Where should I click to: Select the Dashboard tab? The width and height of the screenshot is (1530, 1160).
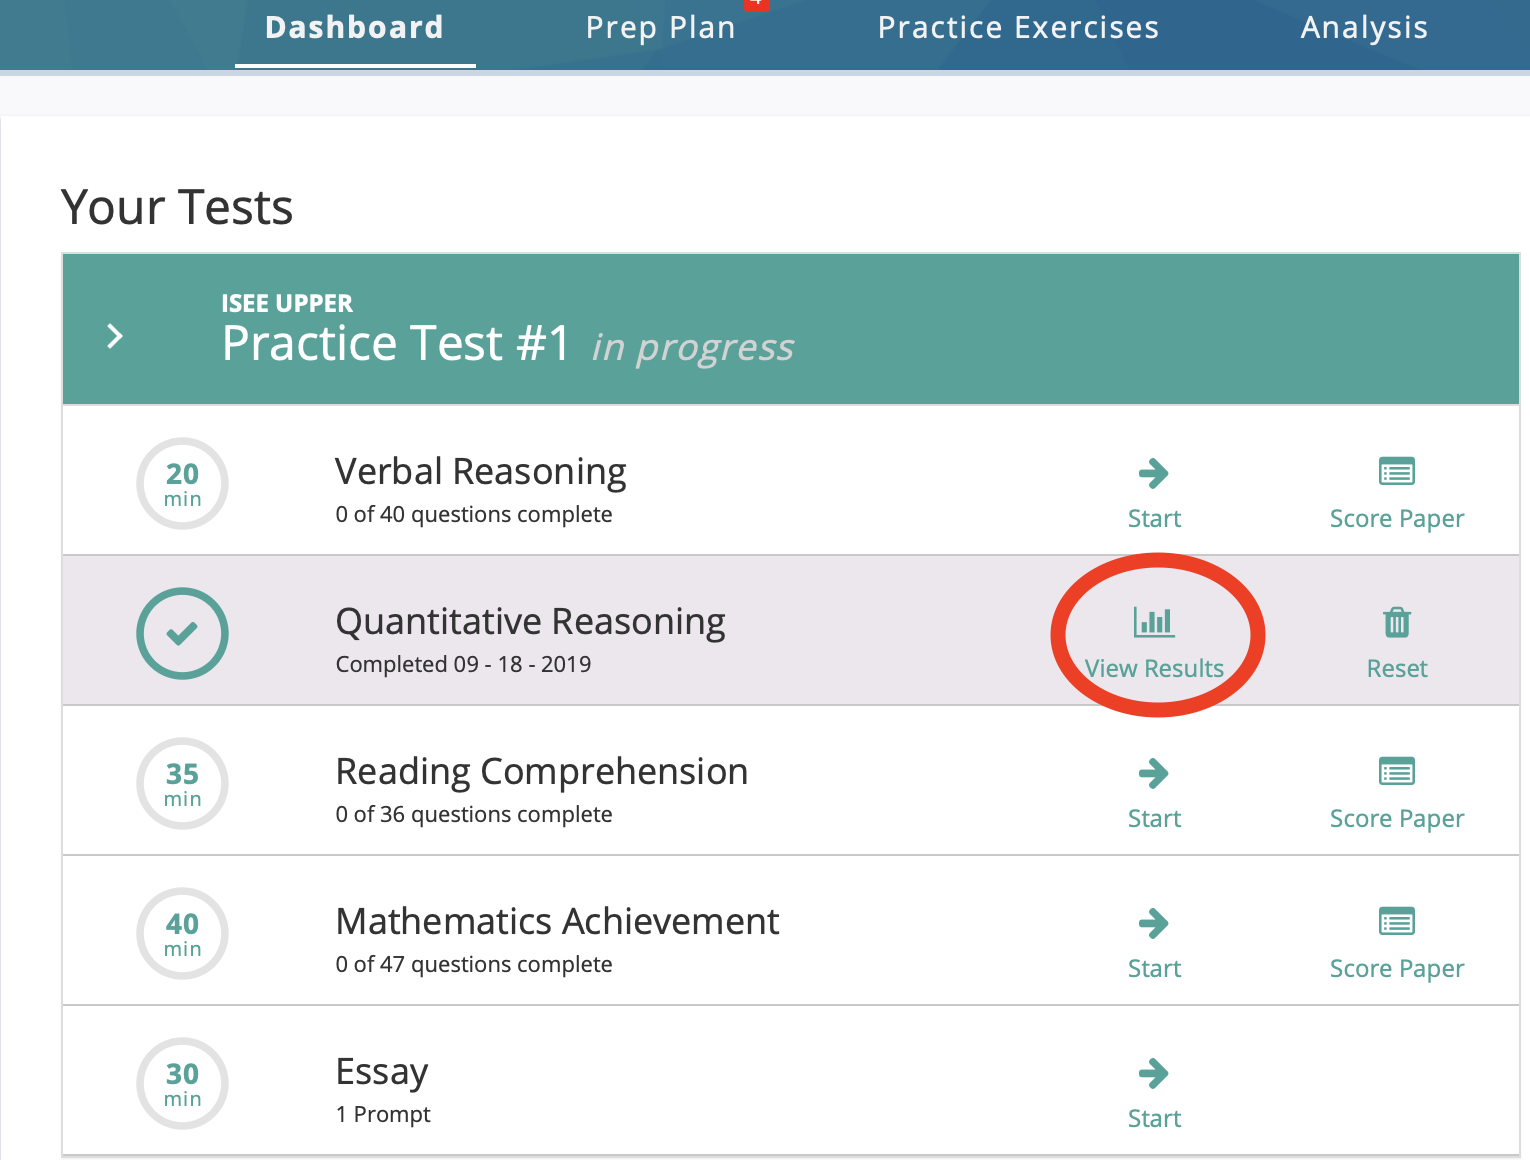pos(354,28)
